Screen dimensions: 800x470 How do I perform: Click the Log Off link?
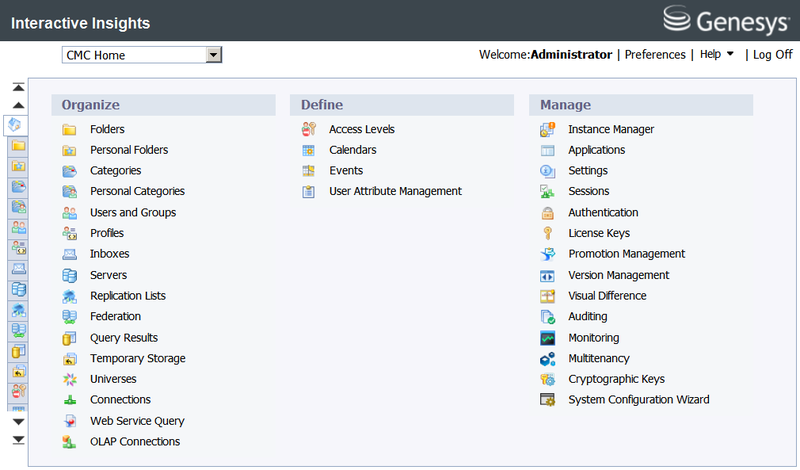(x=772, y=55)
